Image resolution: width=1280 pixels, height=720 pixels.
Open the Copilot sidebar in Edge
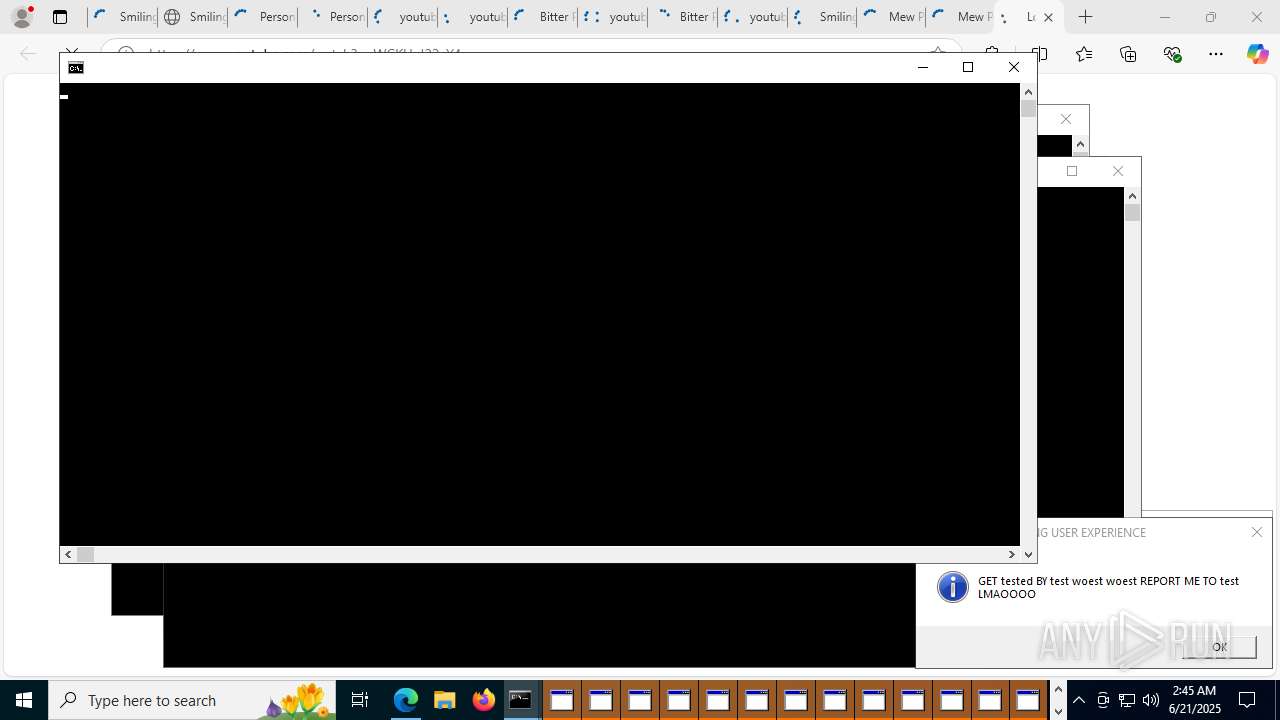[1257, 54]
